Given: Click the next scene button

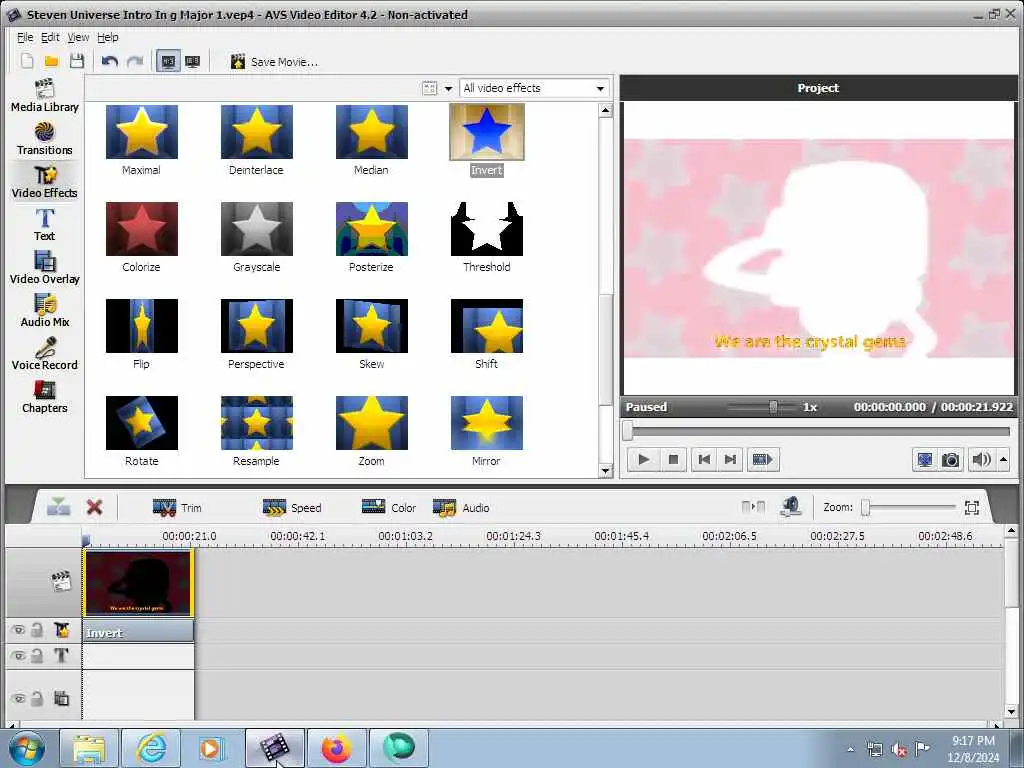Looking at the screenshot, I should [x=762, y=460].
